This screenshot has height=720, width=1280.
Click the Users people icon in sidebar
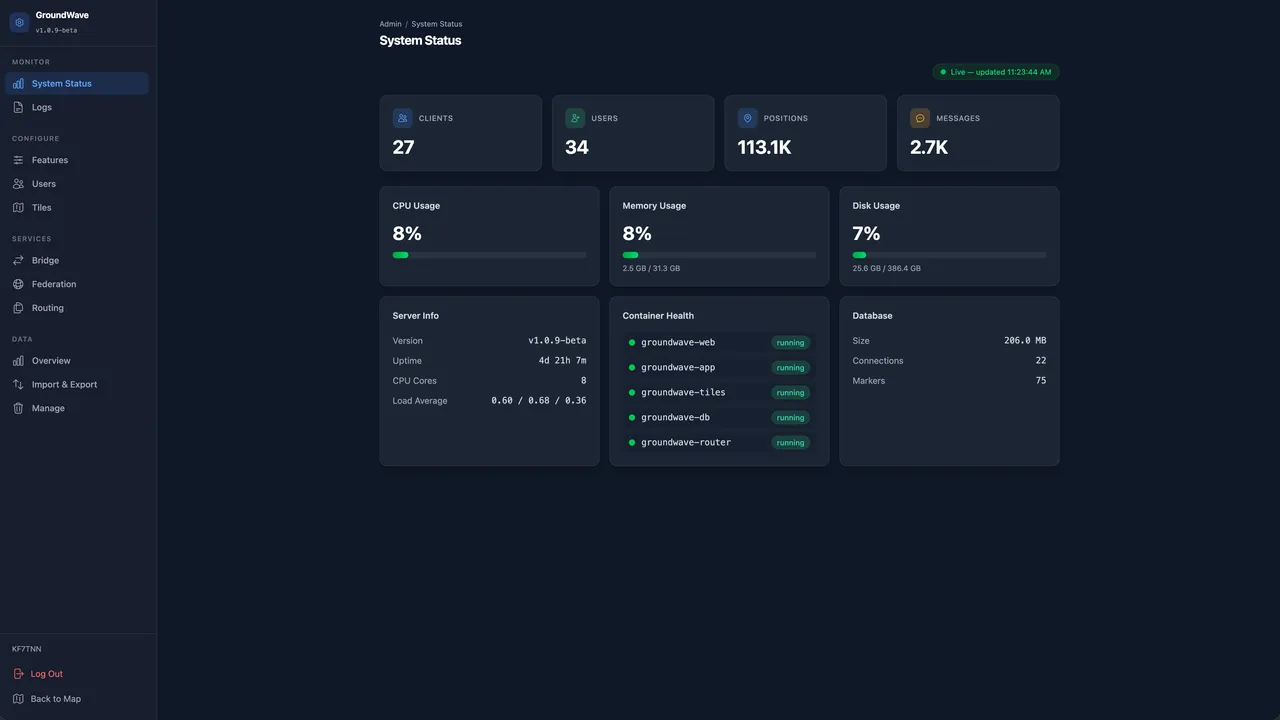pyautogui.click(x=18, y=184)
